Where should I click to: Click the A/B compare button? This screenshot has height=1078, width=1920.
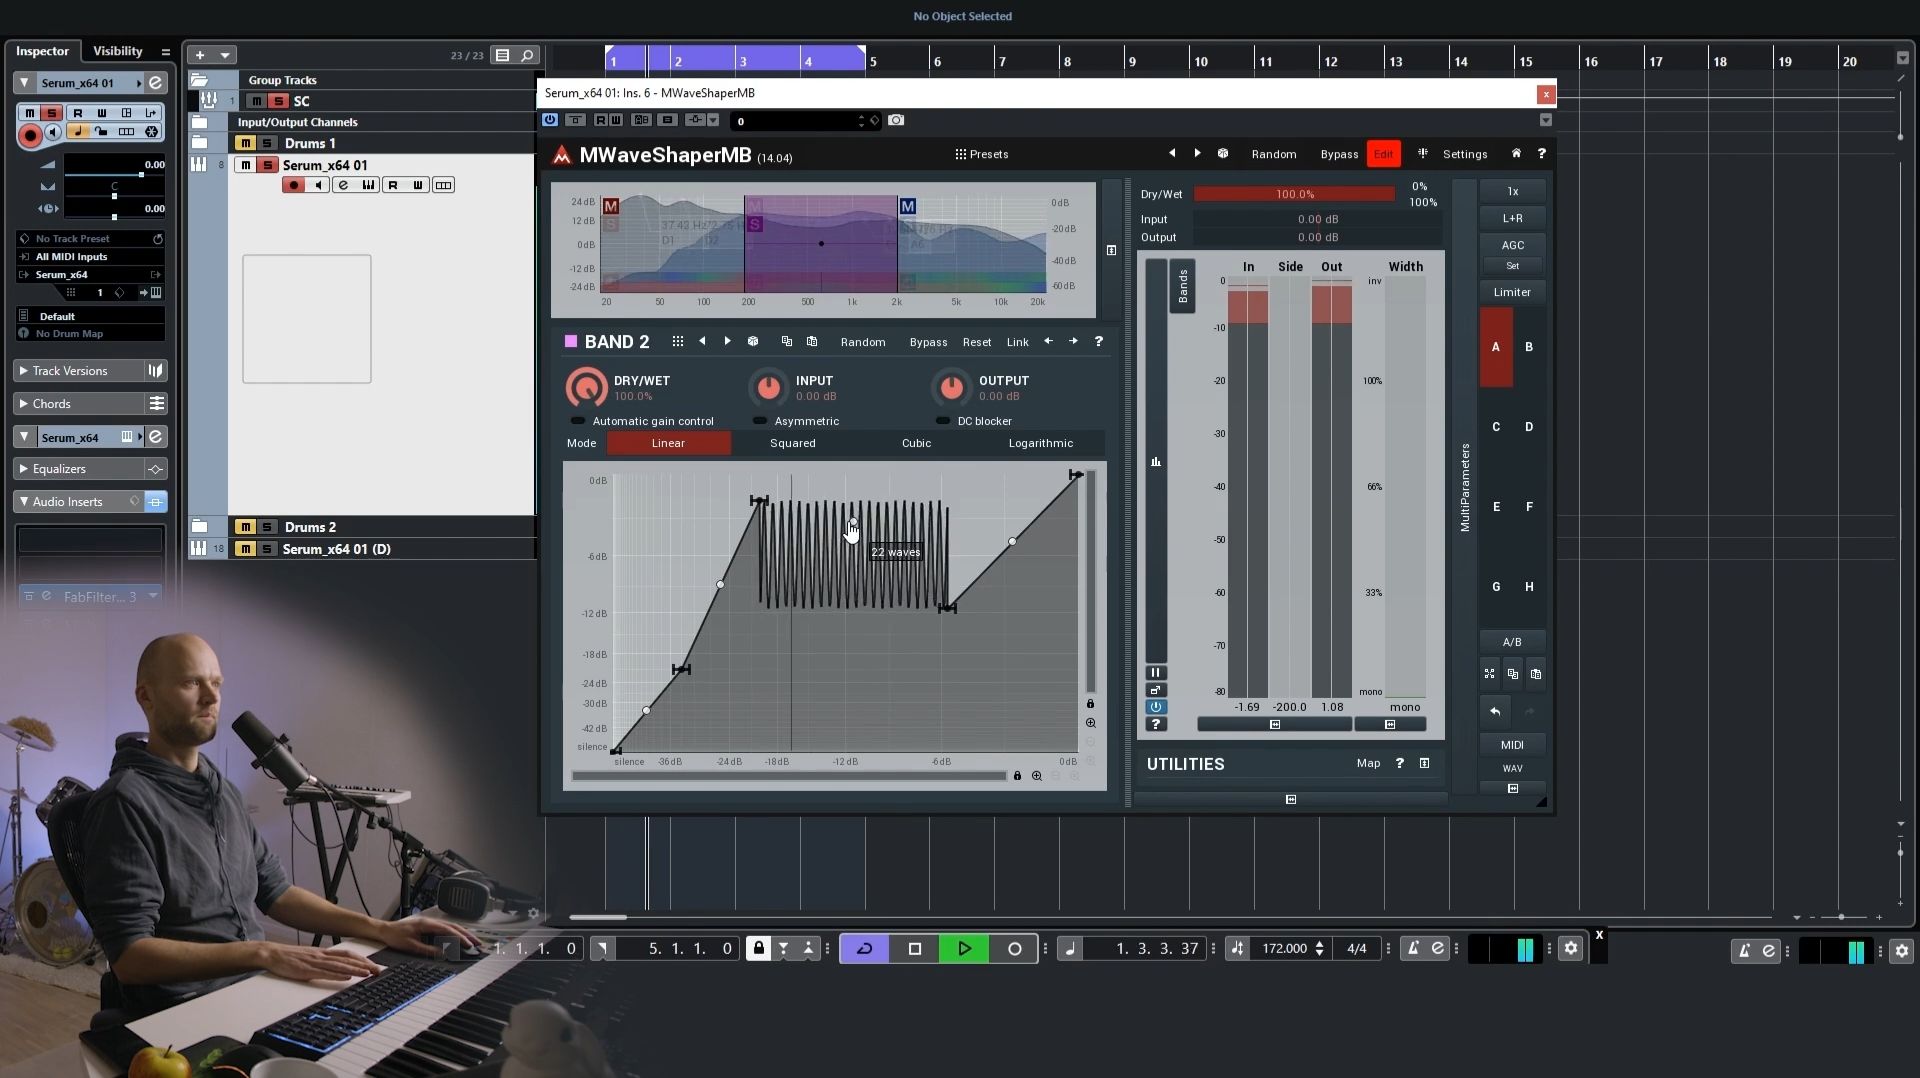[1512, 642]
